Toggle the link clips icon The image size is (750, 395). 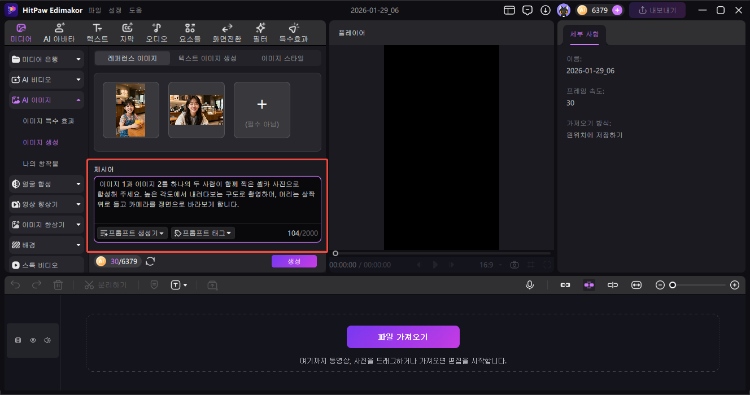click(565, 285)
